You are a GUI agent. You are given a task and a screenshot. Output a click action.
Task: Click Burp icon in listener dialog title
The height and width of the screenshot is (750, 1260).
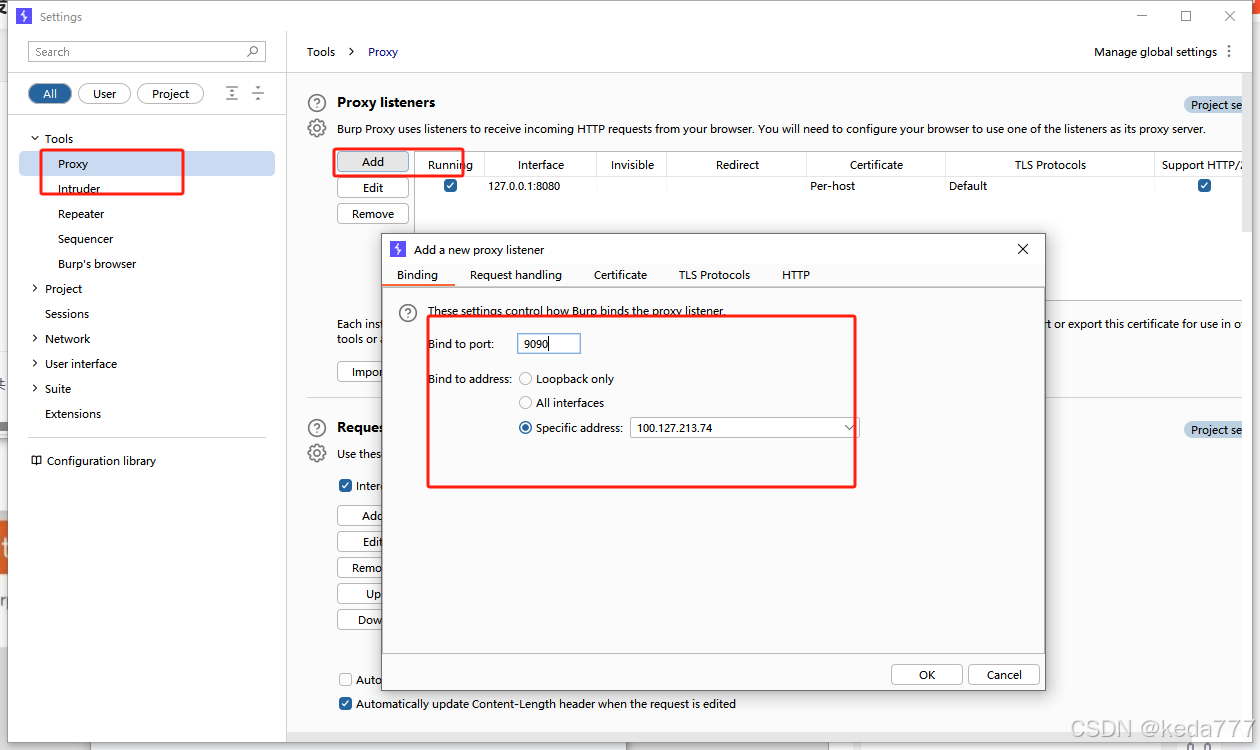(398, 249)
